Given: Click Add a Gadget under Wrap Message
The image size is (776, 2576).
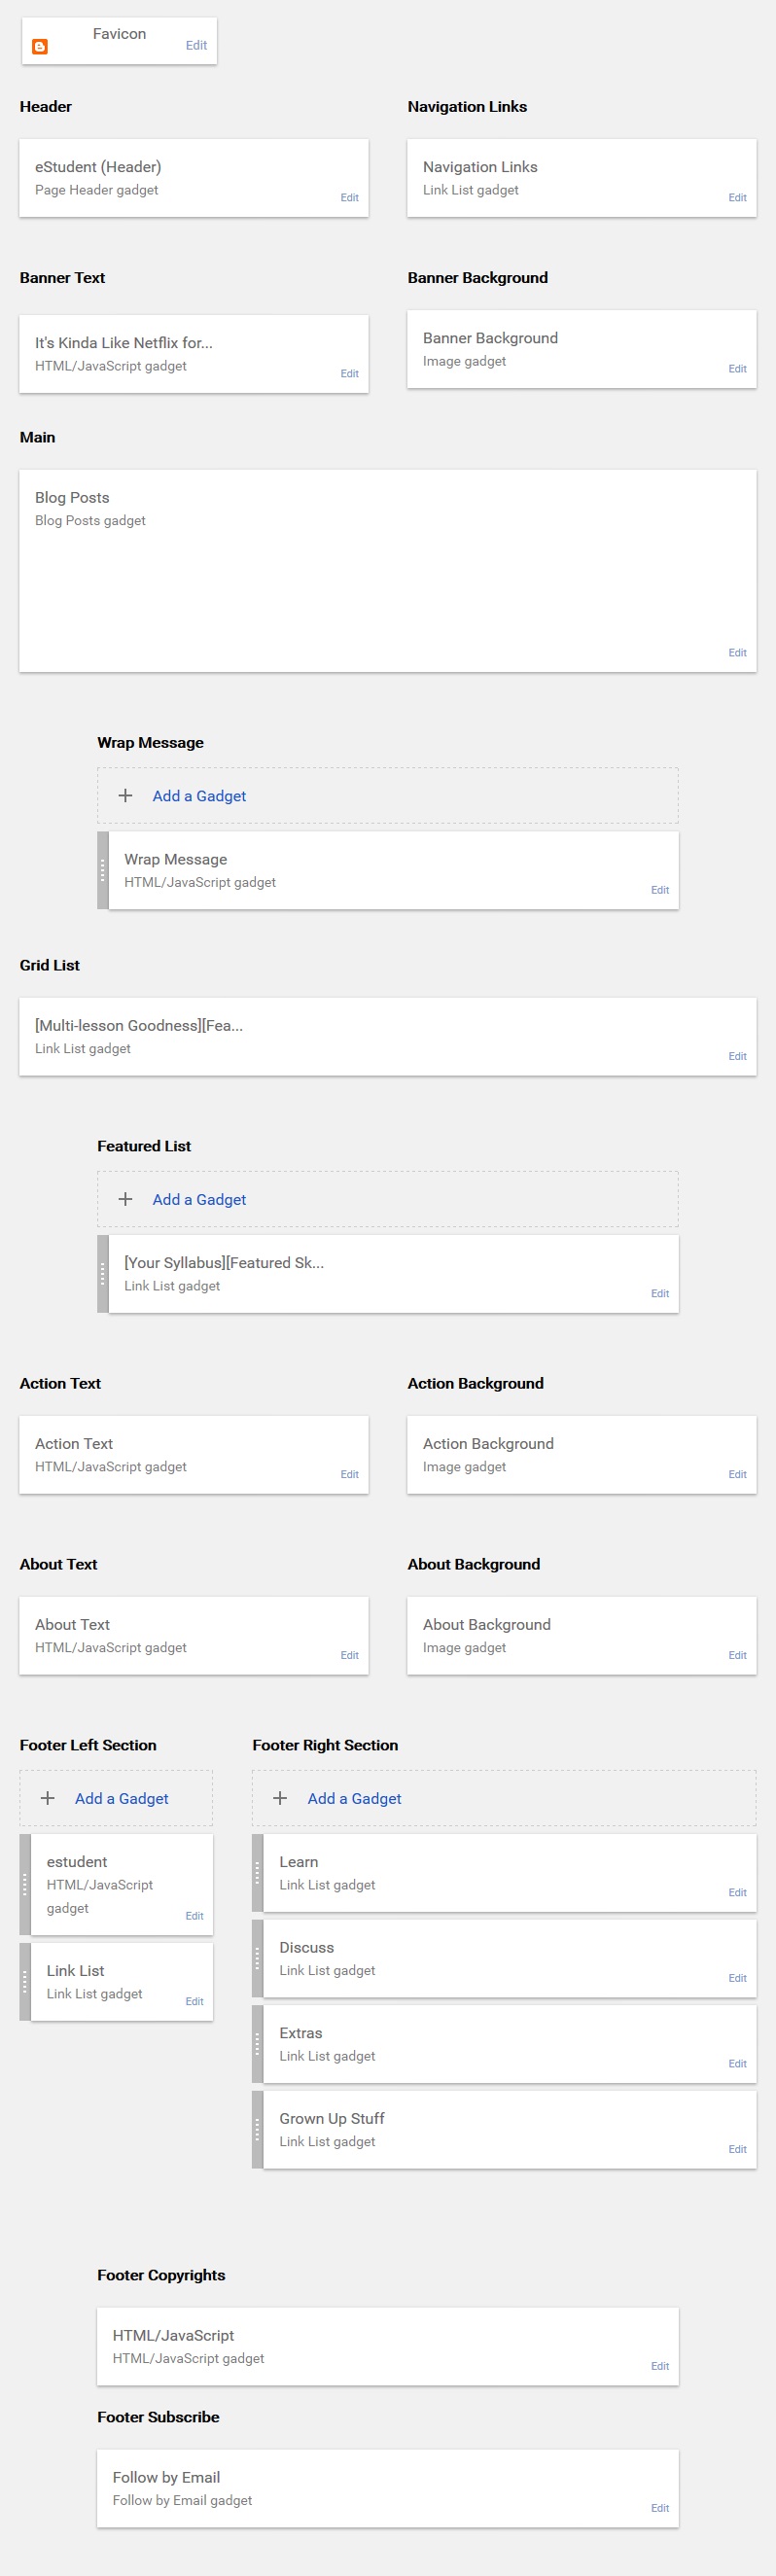Looking at the screenshot, I should [199, 796].
